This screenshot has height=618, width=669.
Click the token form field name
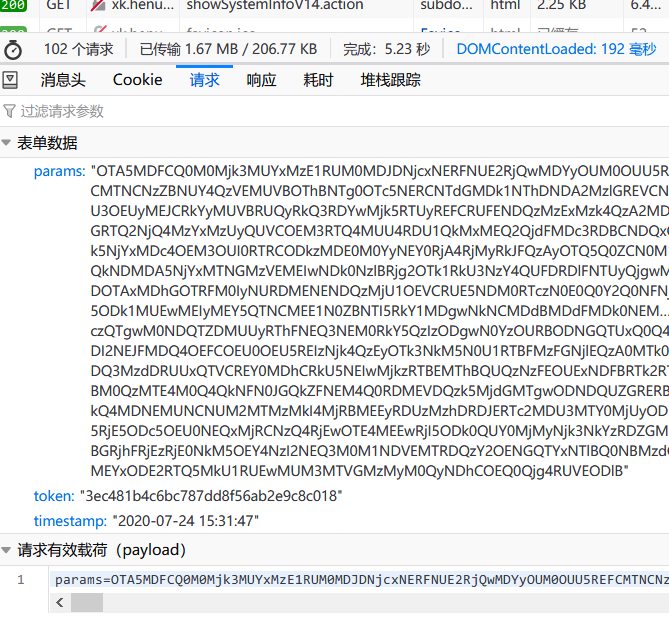pyautogui.click(x=54, y=496)
